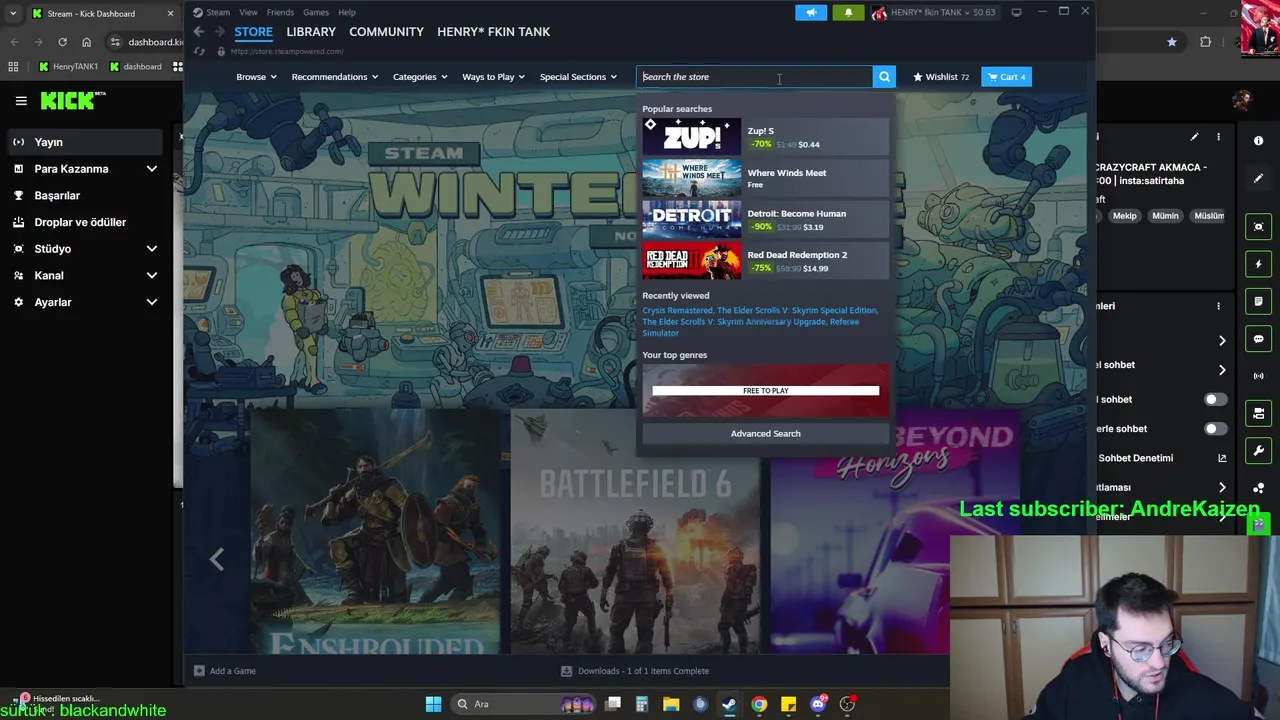
Task: Open Chrome extensions puzzle icon
Action: [1205, 42]
